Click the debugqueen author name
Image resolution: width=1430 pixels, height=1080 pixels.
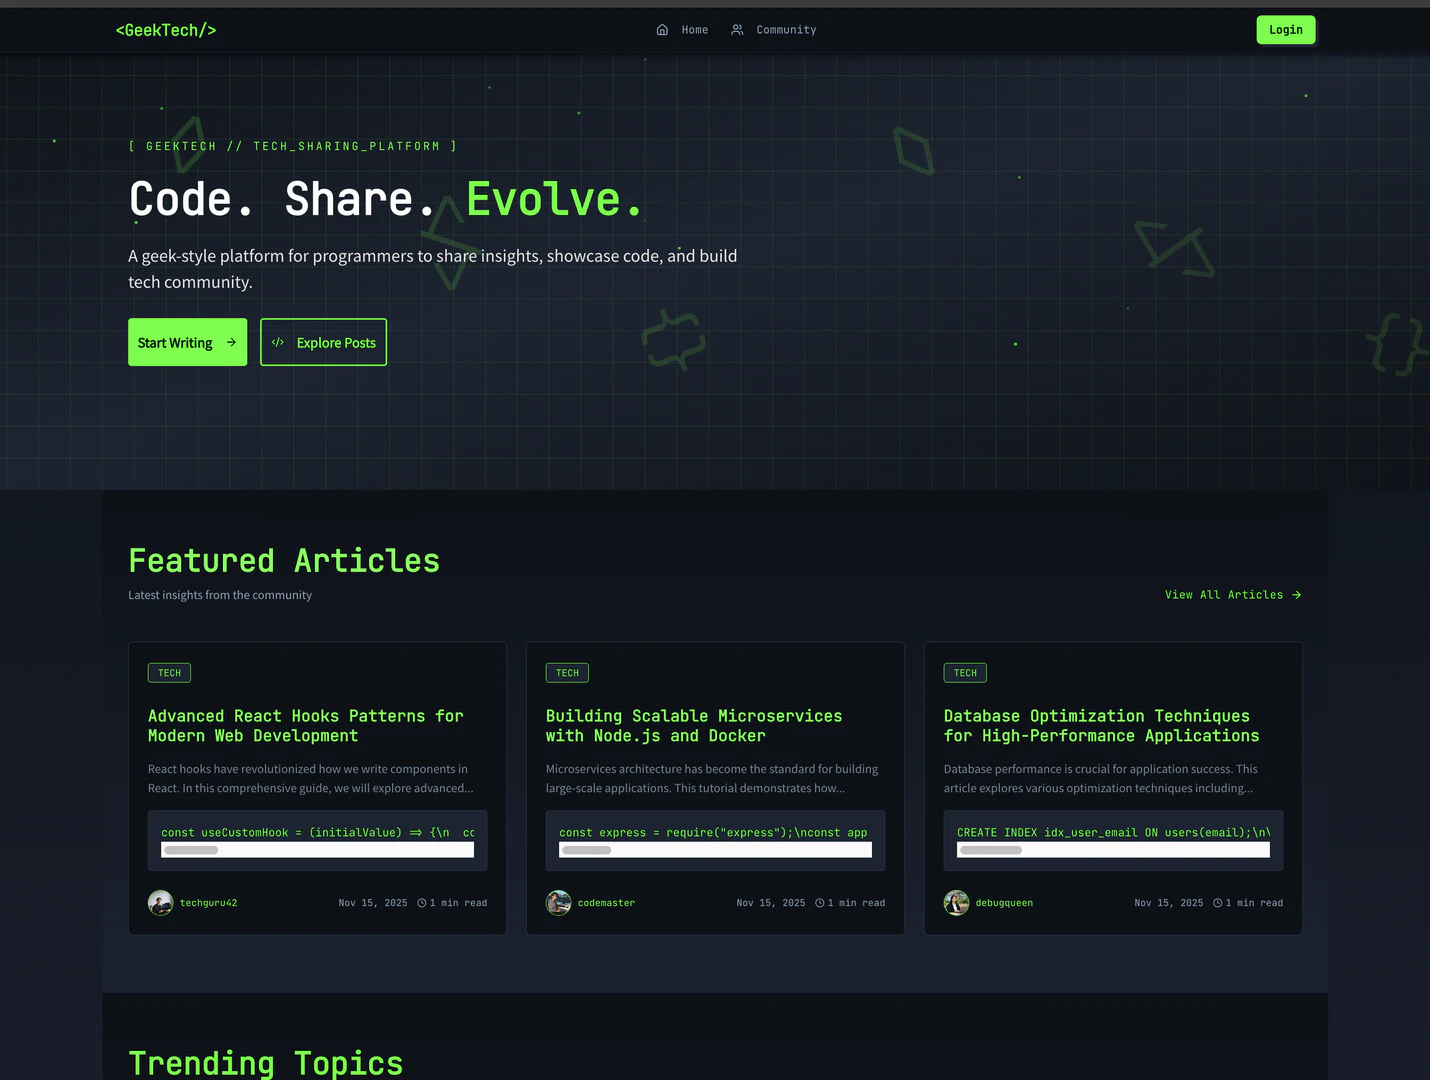pyautogui.click(x=1004, y=903)
